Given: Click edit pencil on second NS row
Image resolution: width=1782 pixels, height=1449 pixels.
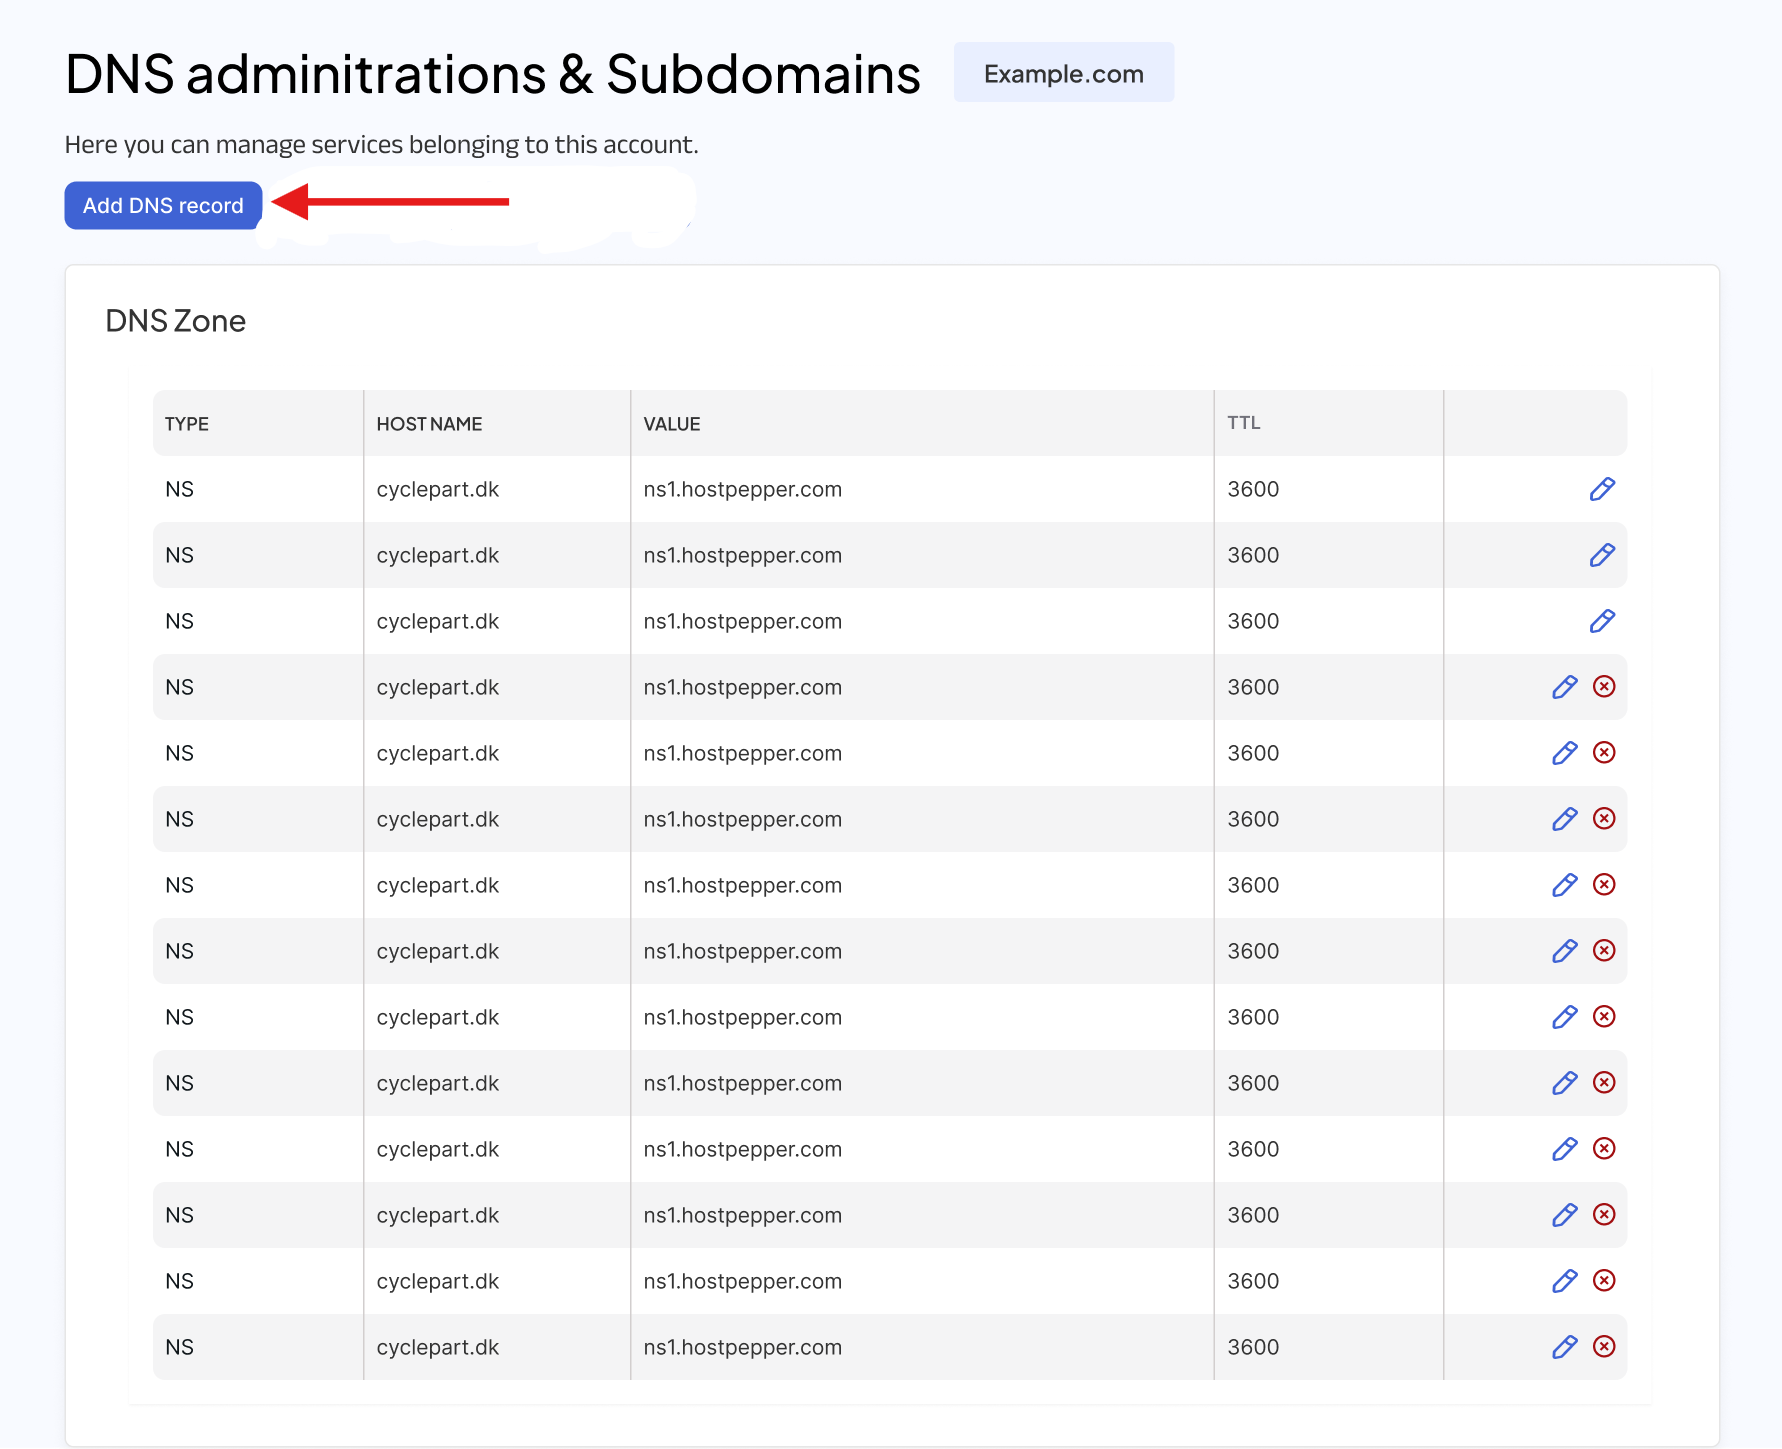Looking at the screenshot, I should [1602, 555].
